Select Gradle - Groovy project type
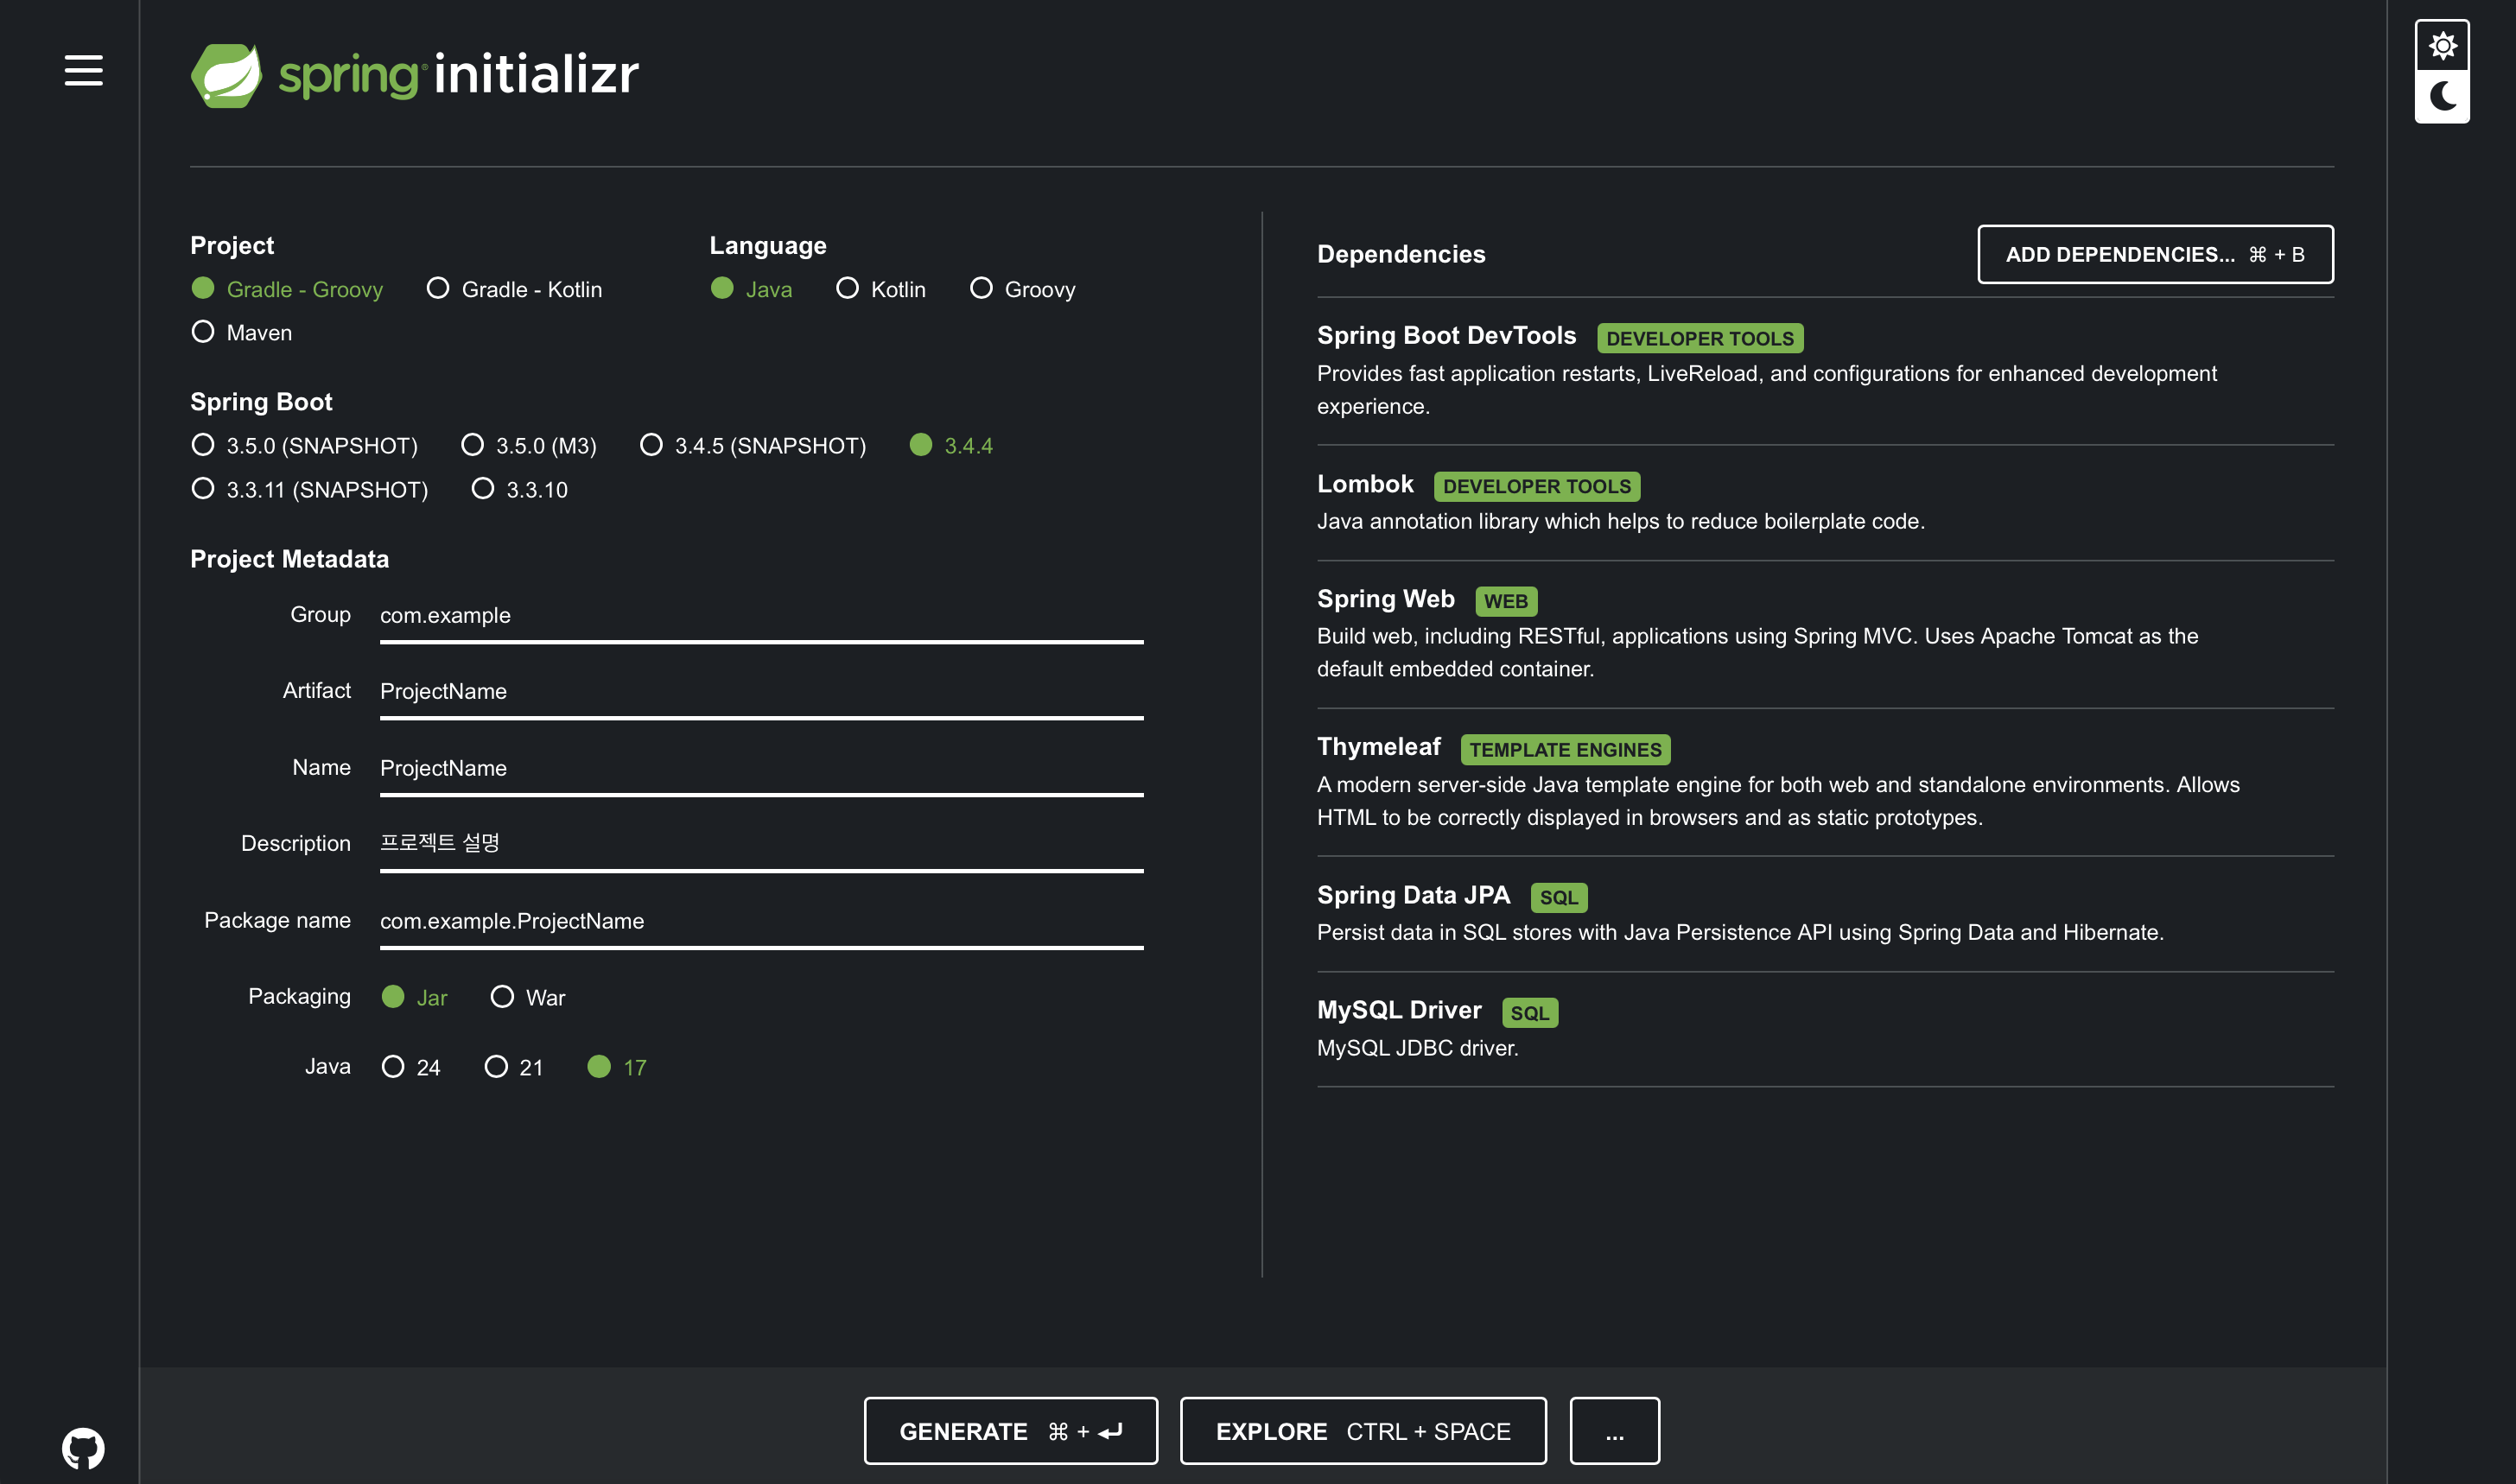 pyautogui.click(x=287, y=289)
